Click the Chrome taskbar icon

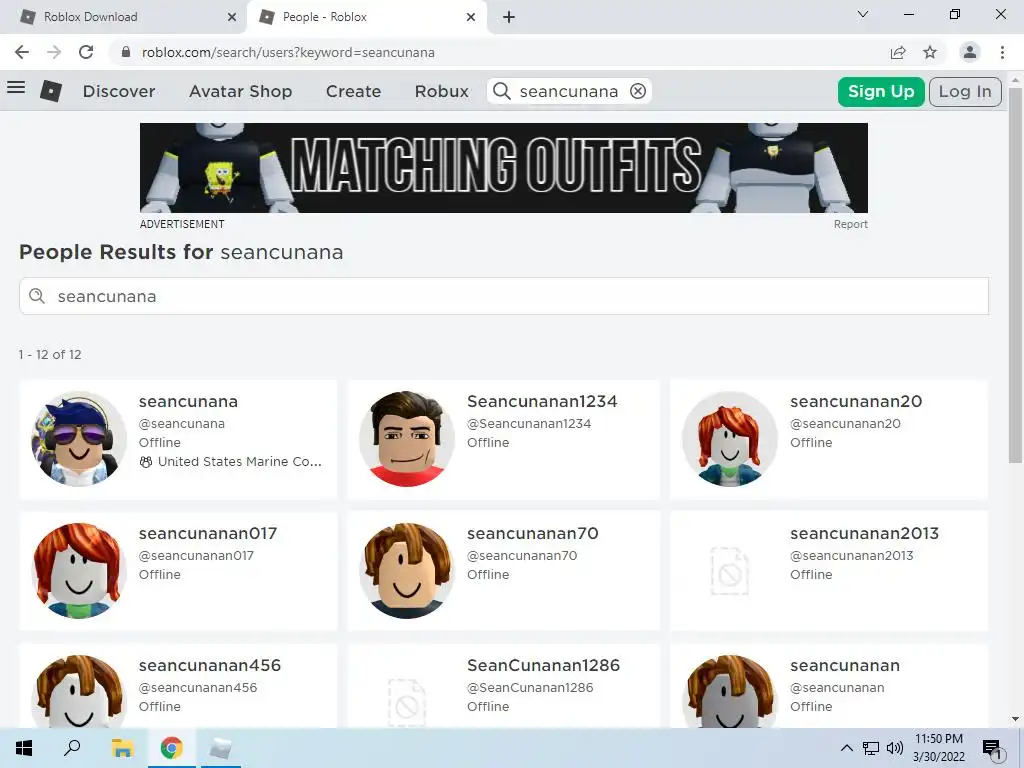(x=172, y=748)
